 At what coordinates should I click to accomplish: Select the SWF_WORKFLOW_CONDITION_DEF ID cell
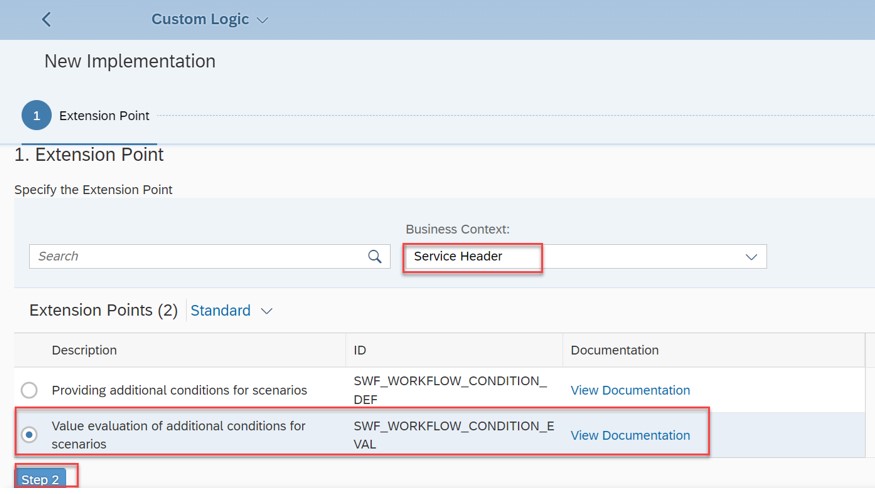tap(454, 390)
